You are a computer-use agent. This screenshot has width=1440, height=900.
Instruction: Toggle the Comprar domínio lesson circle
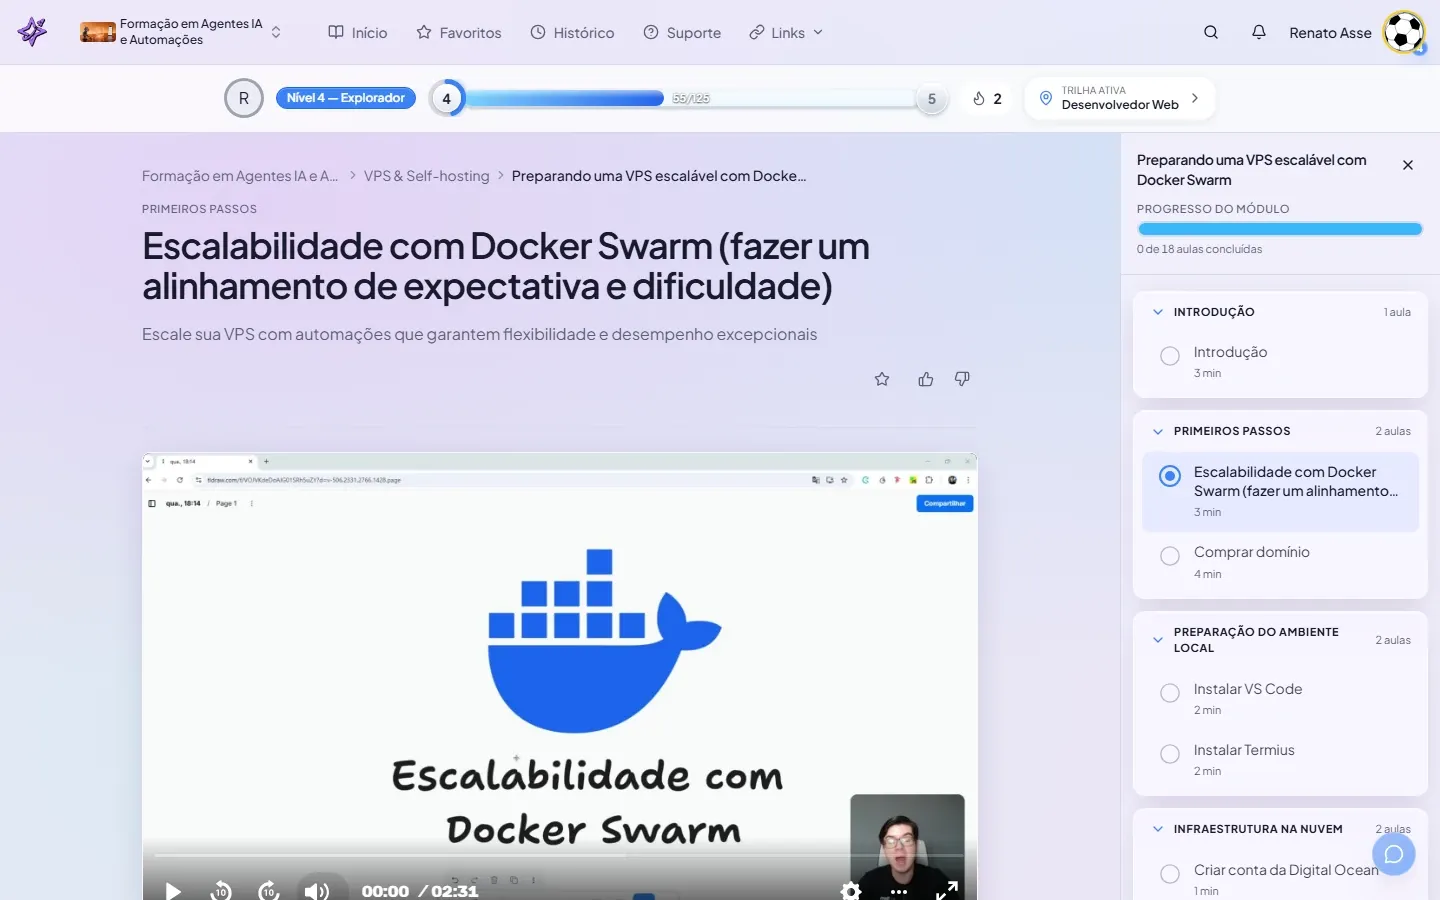click(1170, 556)
